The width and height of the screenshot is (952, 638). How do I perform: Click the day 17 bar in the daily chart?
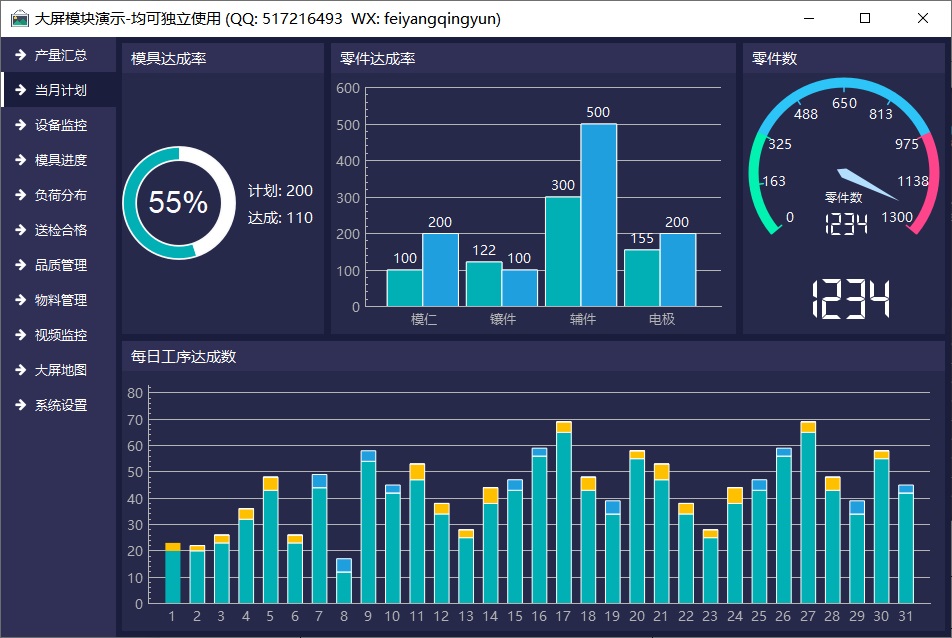coord(564,517)
